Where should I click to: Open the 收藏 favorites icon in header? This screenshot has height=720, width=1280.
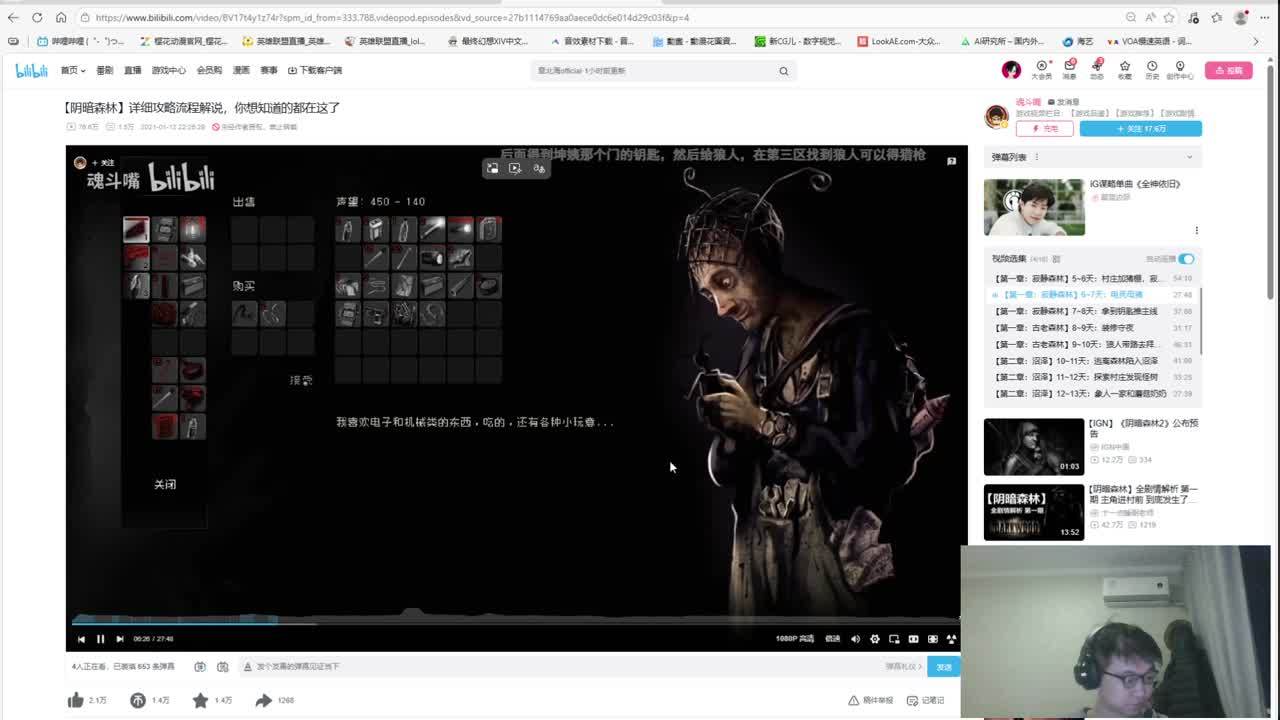1125,70
